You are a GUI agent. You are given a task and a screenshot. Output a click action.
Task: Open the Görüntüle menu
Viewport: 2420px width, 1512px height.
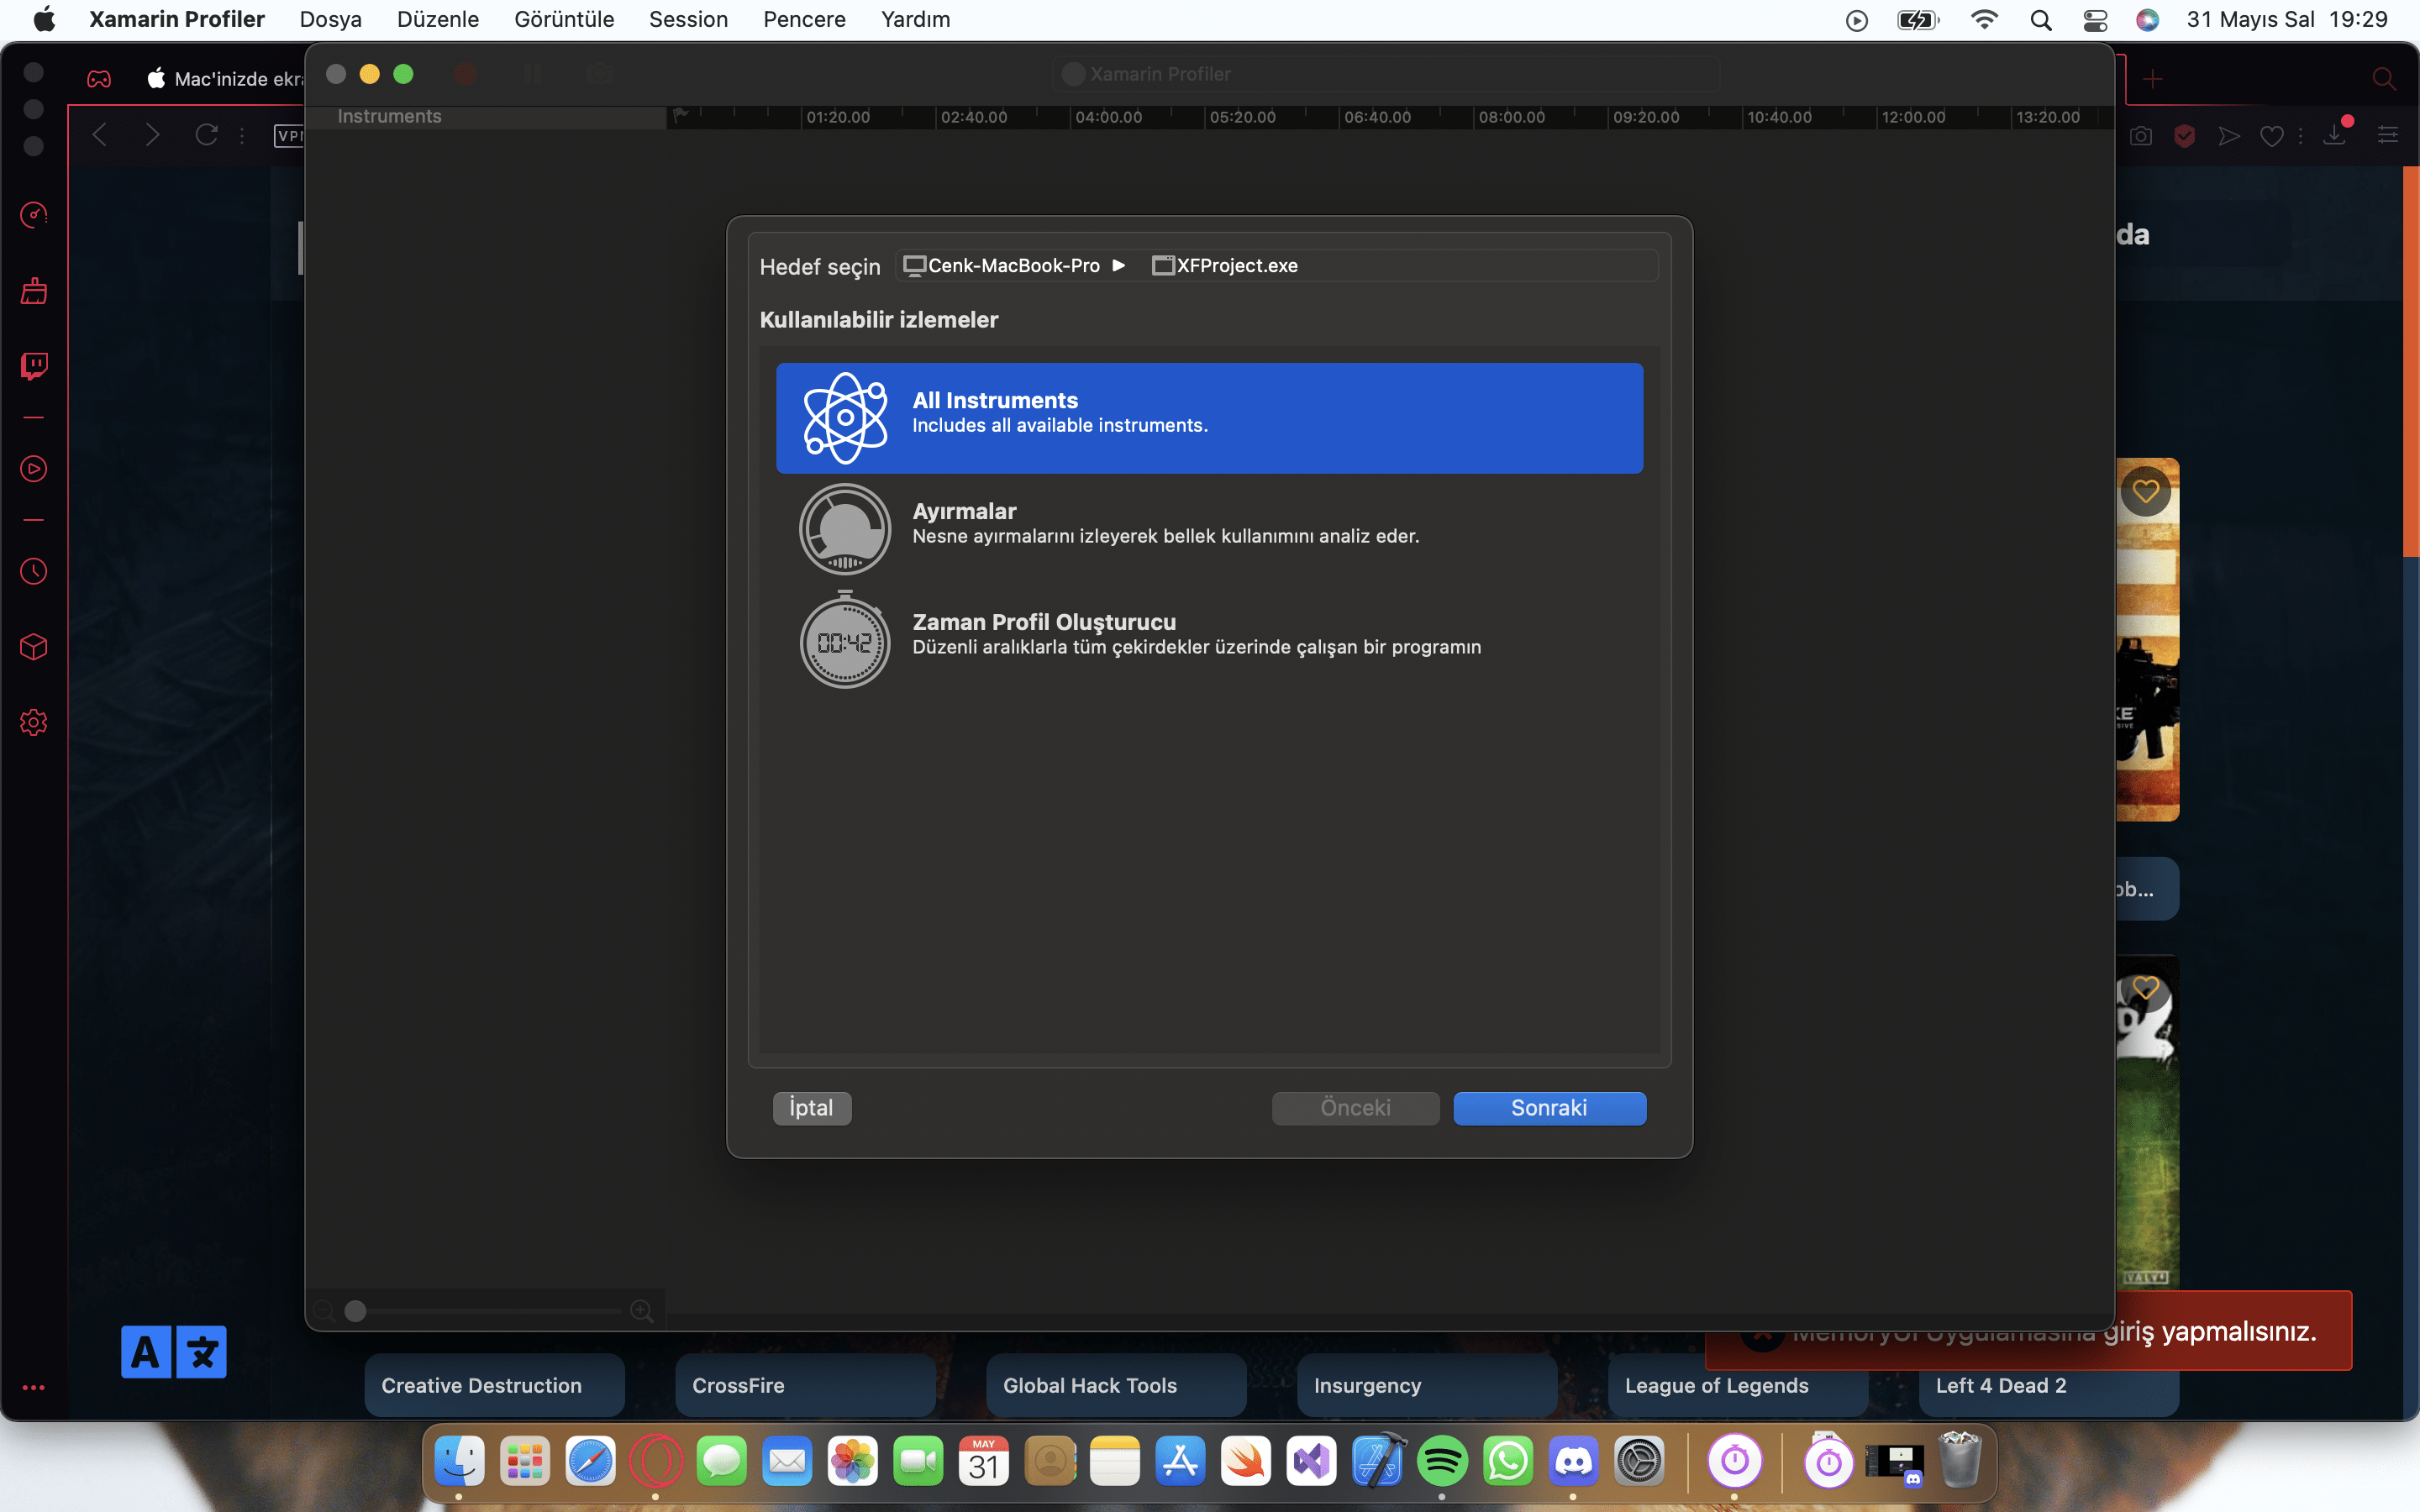tap(564, 20)
